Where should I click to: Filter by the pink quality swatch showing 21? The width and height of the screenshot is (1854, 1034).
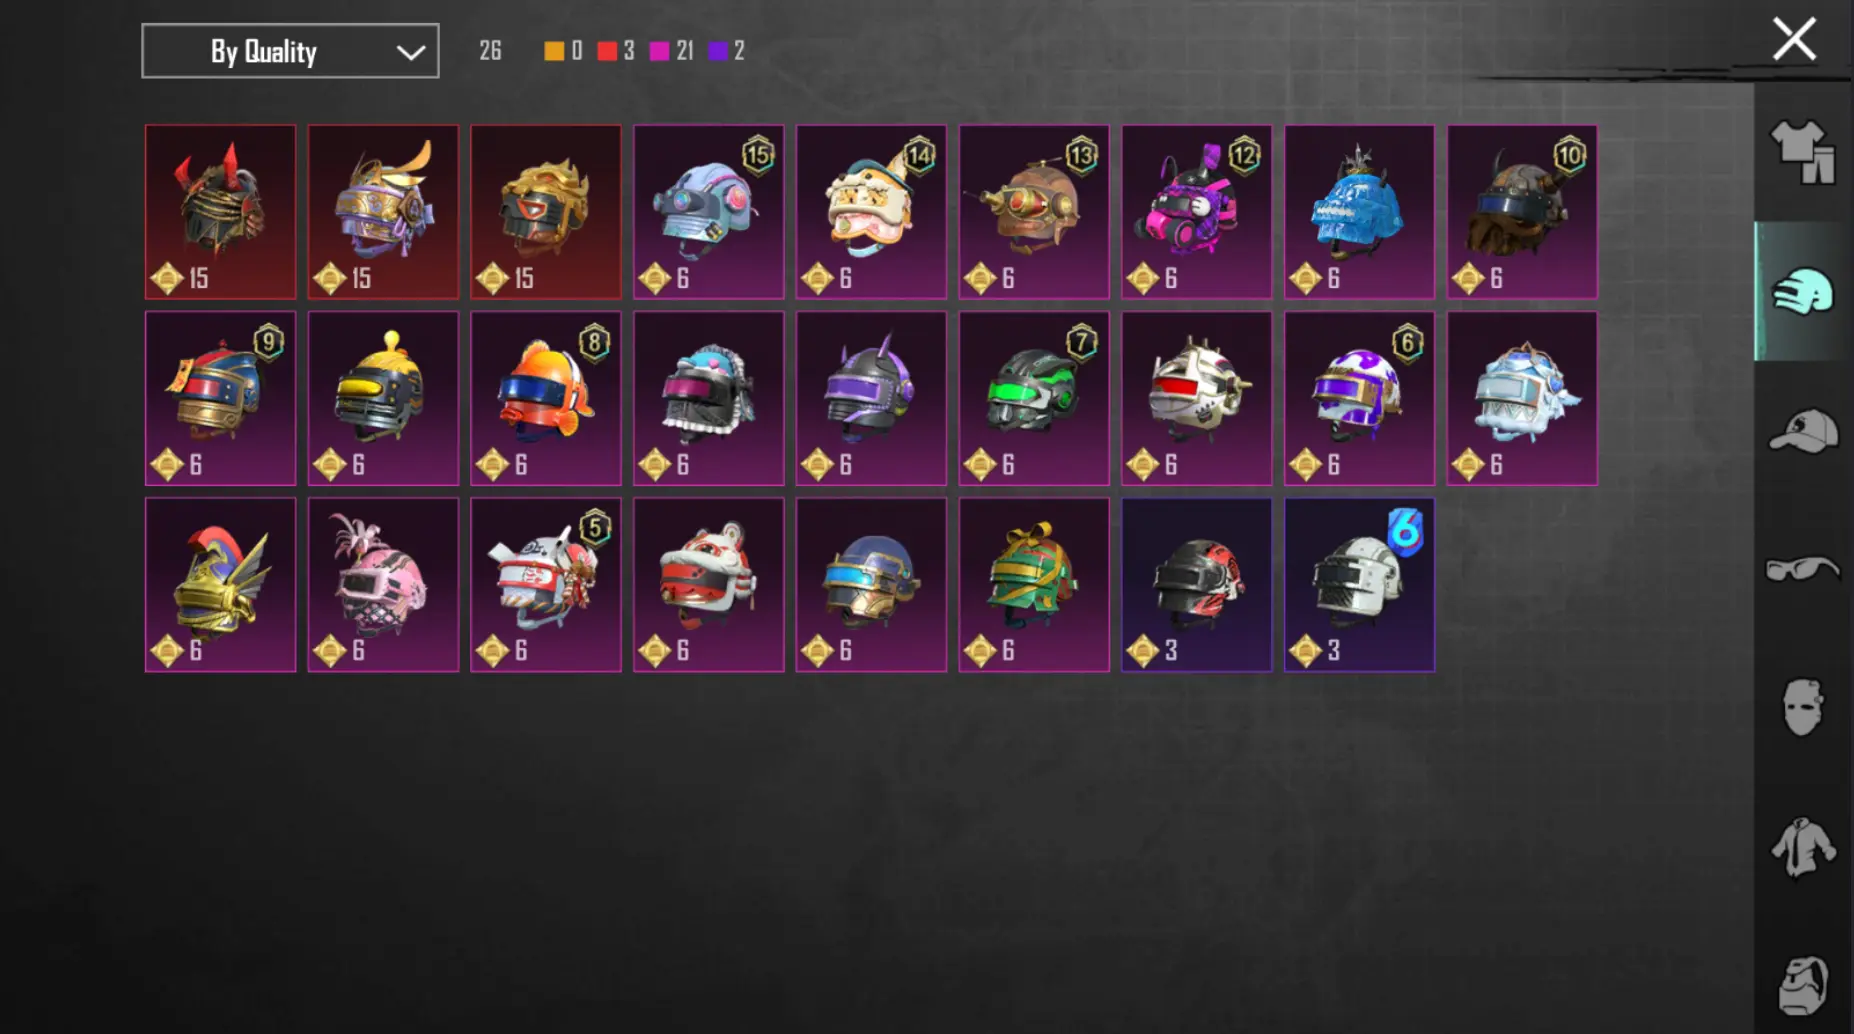pos(660,51)
